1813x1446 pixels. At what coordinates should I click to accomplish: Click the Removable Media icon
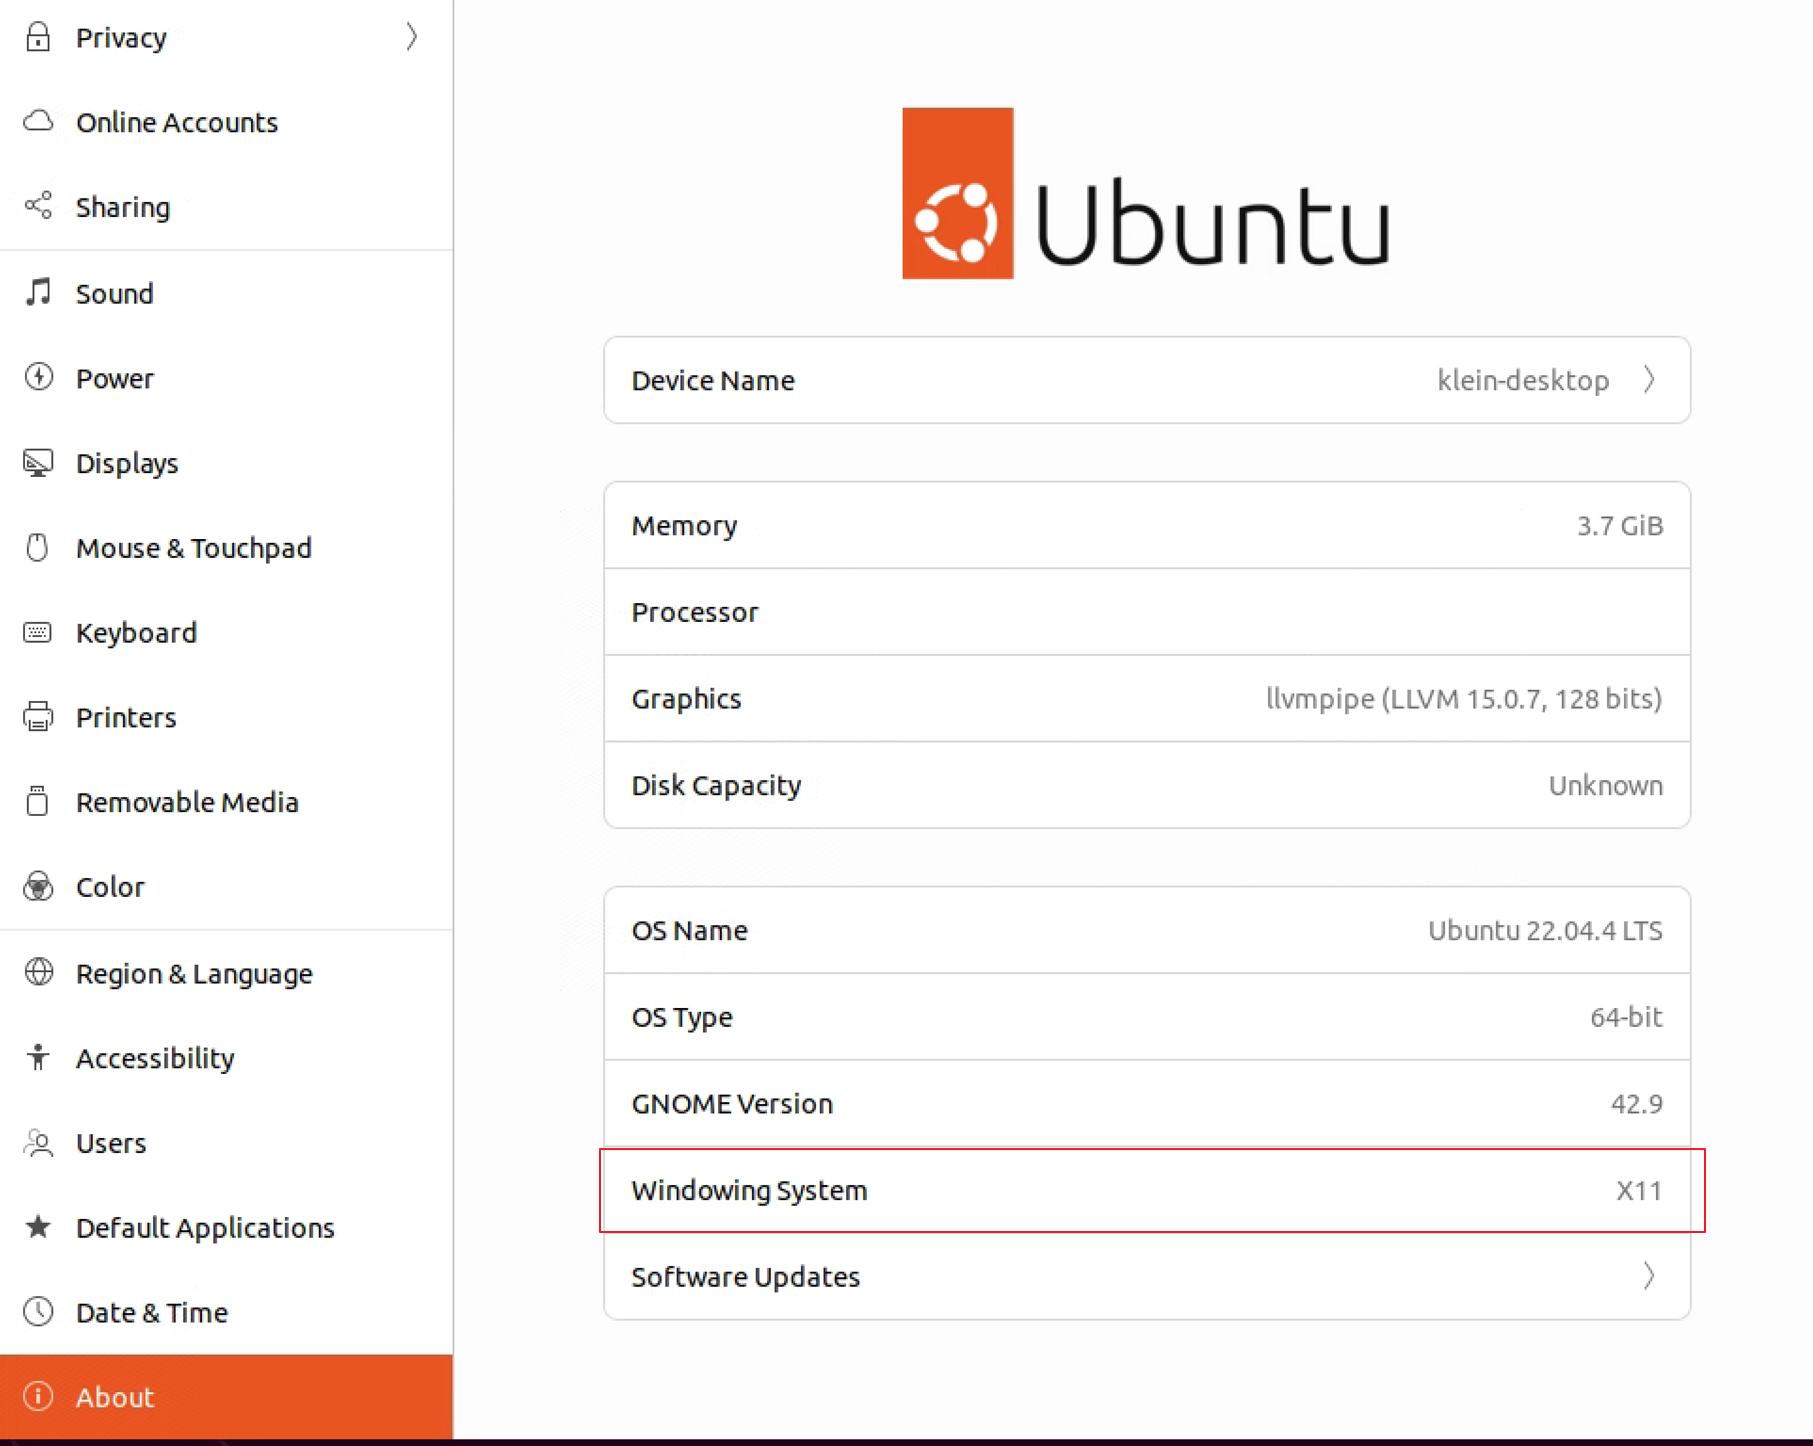click(38, 801)
